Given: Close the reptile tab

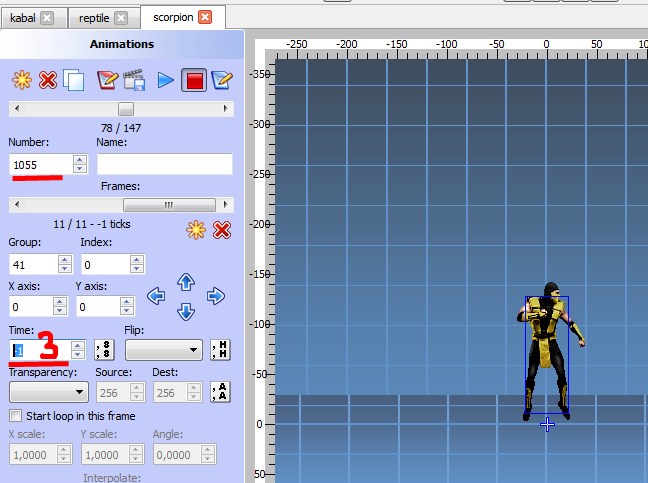Looking at the screenshot, I should click(121, 18).
